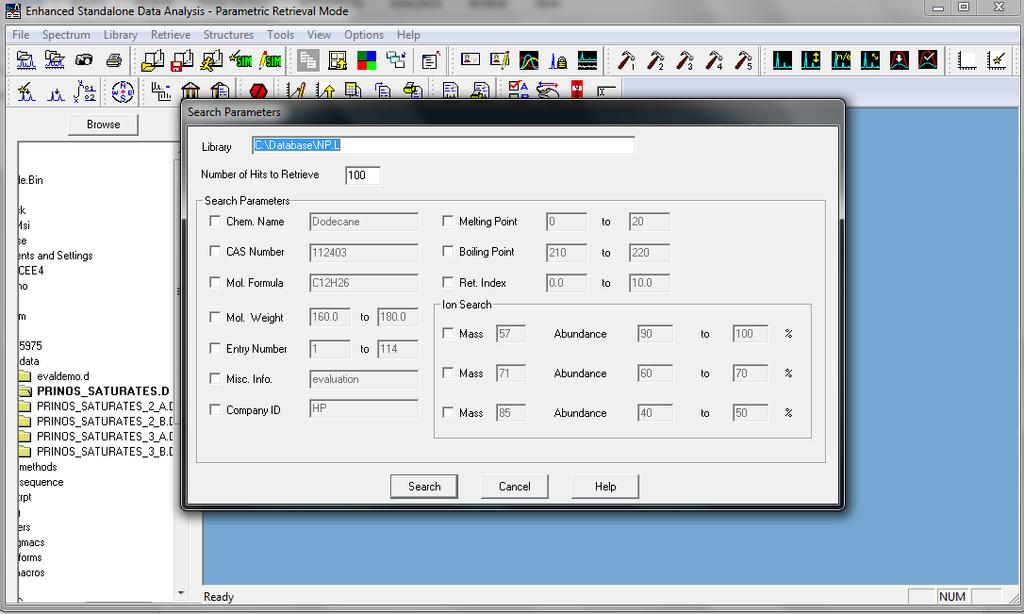Click the Browse button

[x=103, y=124]
